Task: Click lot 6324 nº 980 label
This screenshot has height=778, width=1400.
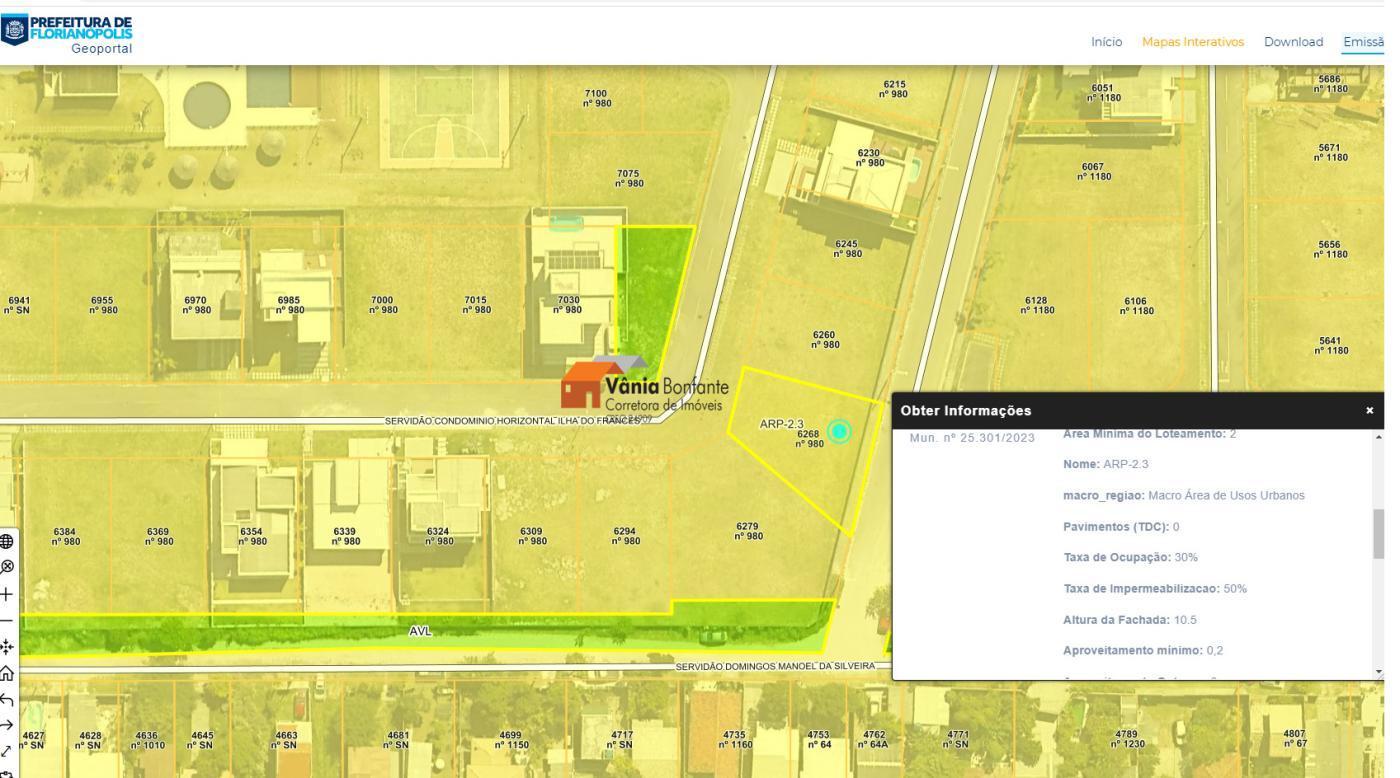Action: (x=439, y=536)
